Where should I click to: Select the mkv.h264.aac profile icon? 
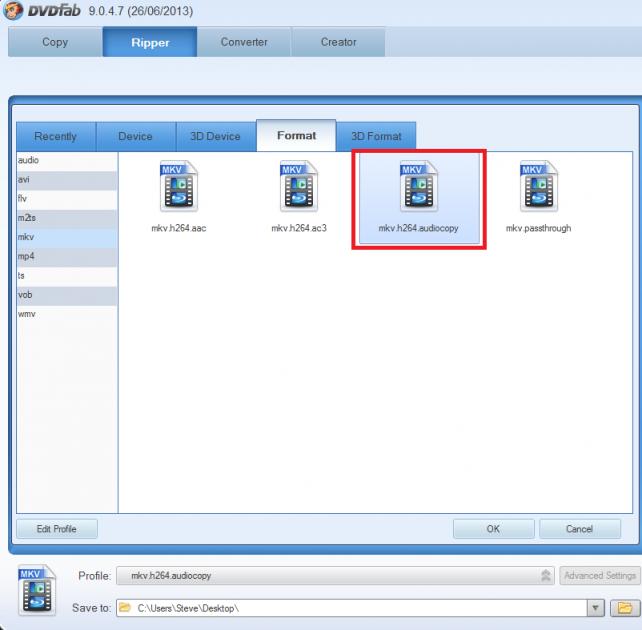(179, 186)
